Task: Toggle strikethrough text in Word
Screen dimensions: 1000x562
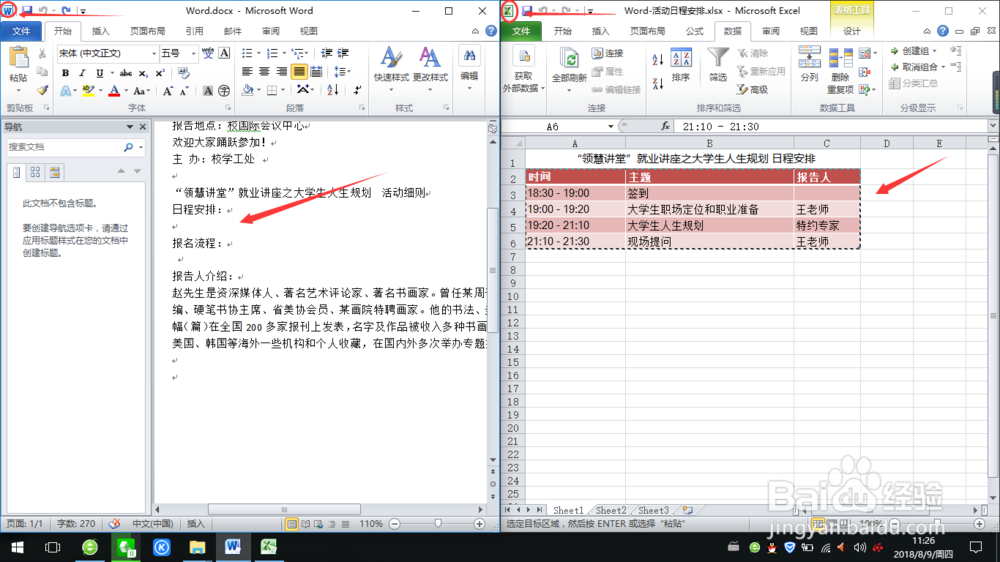Action: pyautogui.click(x=126, y=73)
